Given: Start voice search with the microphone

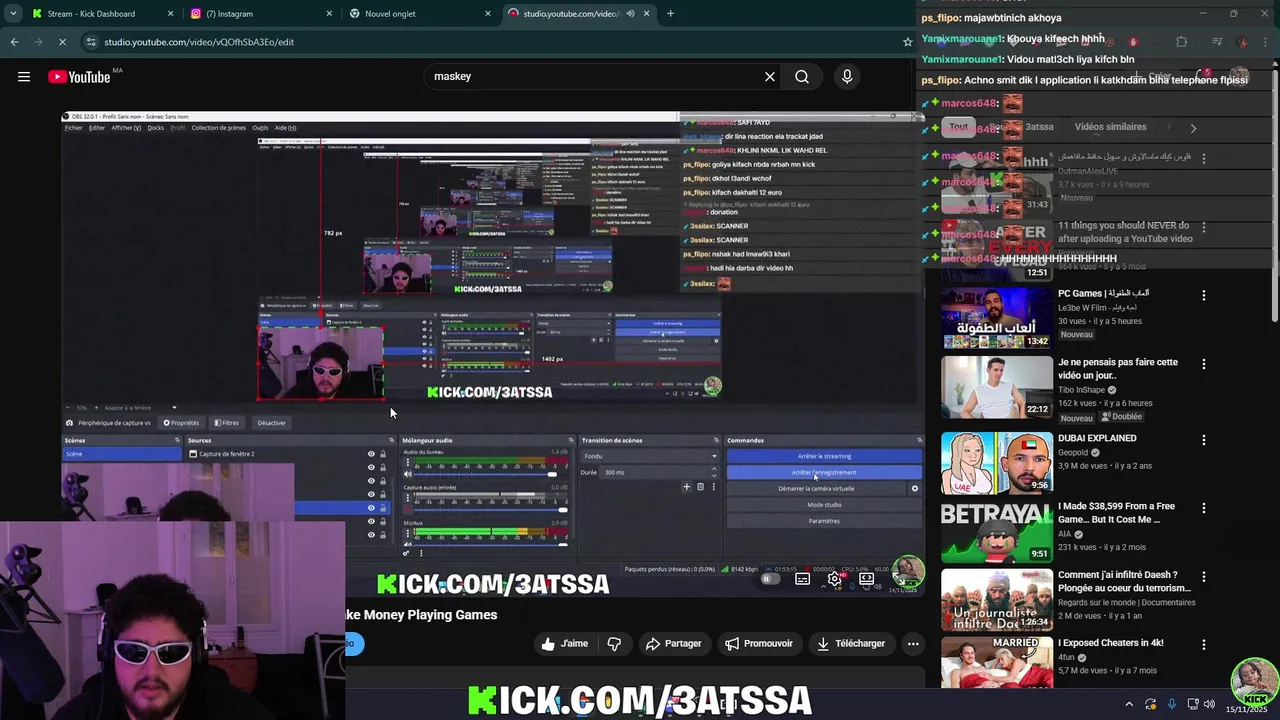Looking at the screenshot, I should tap(847, 77).
